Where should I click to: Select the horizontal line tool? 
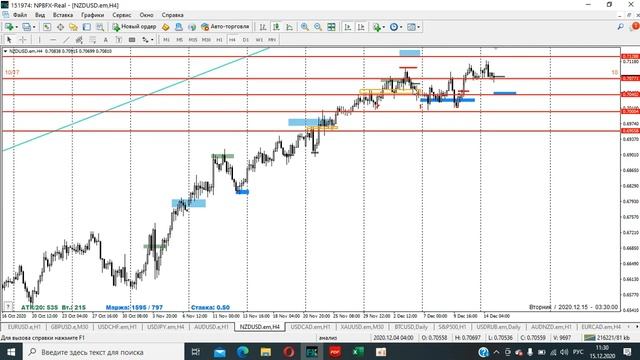[x=53, y=40]
